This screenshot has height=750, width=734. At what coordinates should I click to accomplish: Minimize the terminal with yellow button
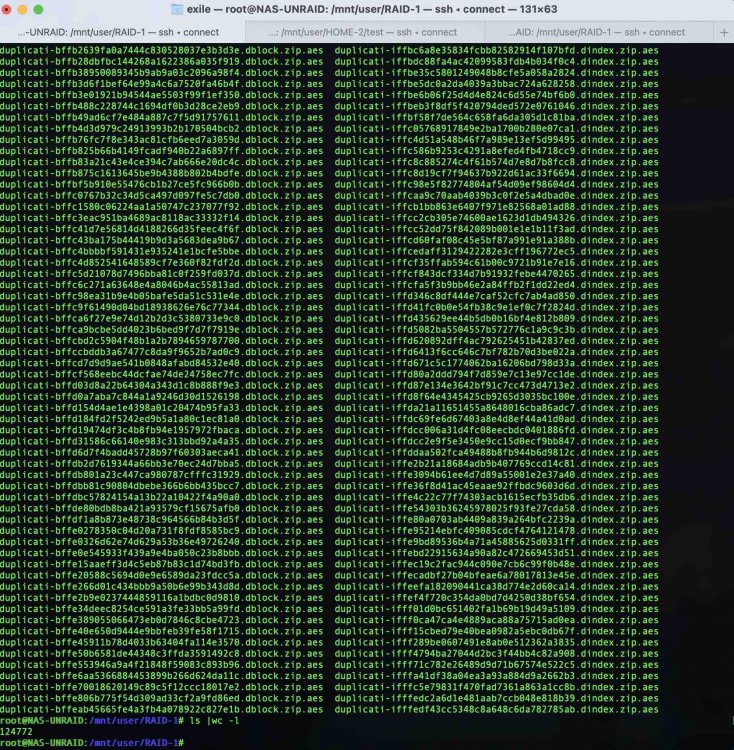point(22,9)
